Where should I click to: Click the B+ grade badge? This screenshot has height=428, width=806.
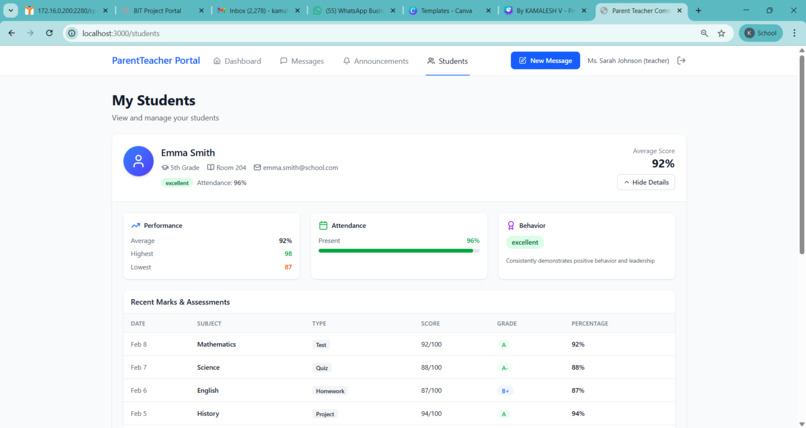pos(505,391)
